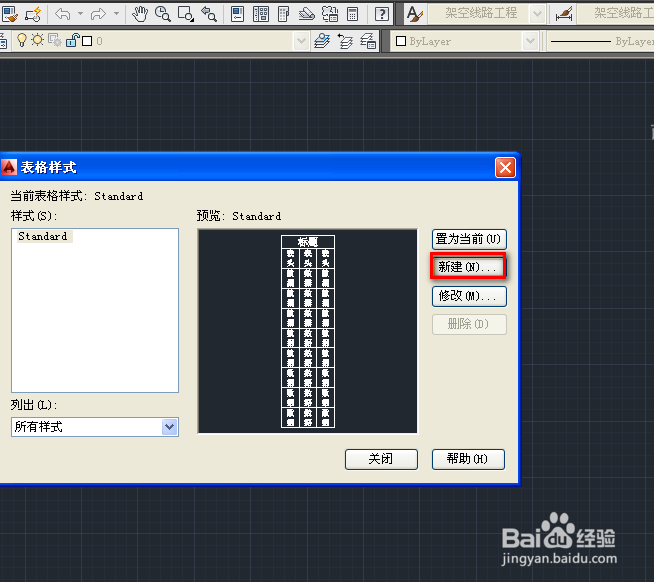
Task: Click the 关闭 button
Action: (x=381, y=459)
